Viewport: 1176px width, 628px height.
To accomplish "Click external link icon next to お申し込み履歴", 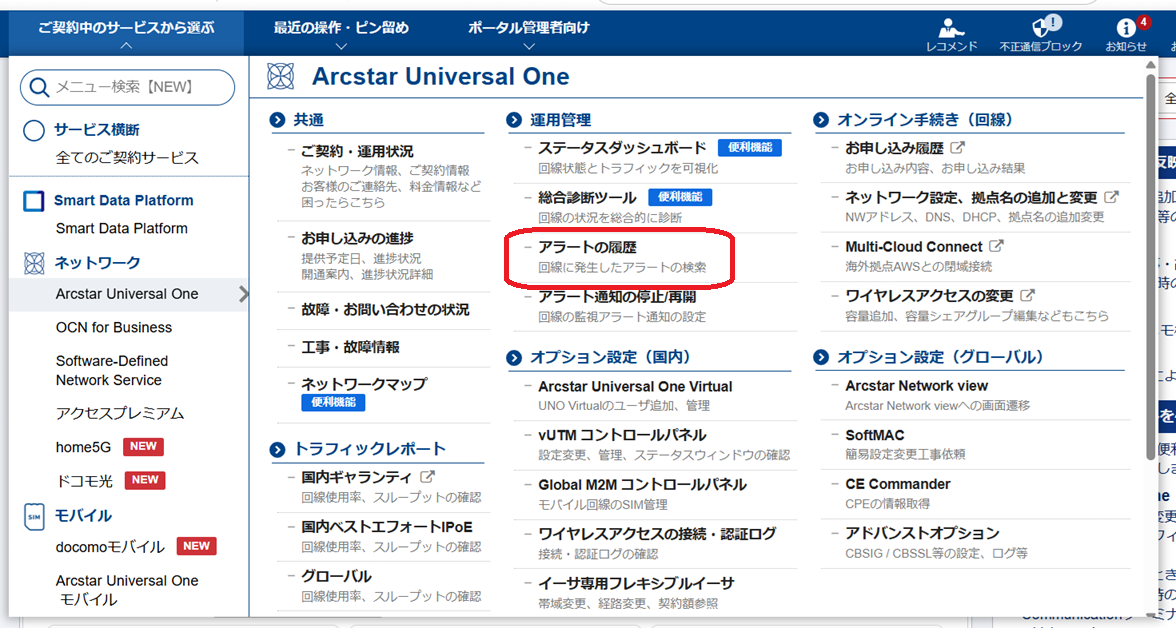I will 958,148.
